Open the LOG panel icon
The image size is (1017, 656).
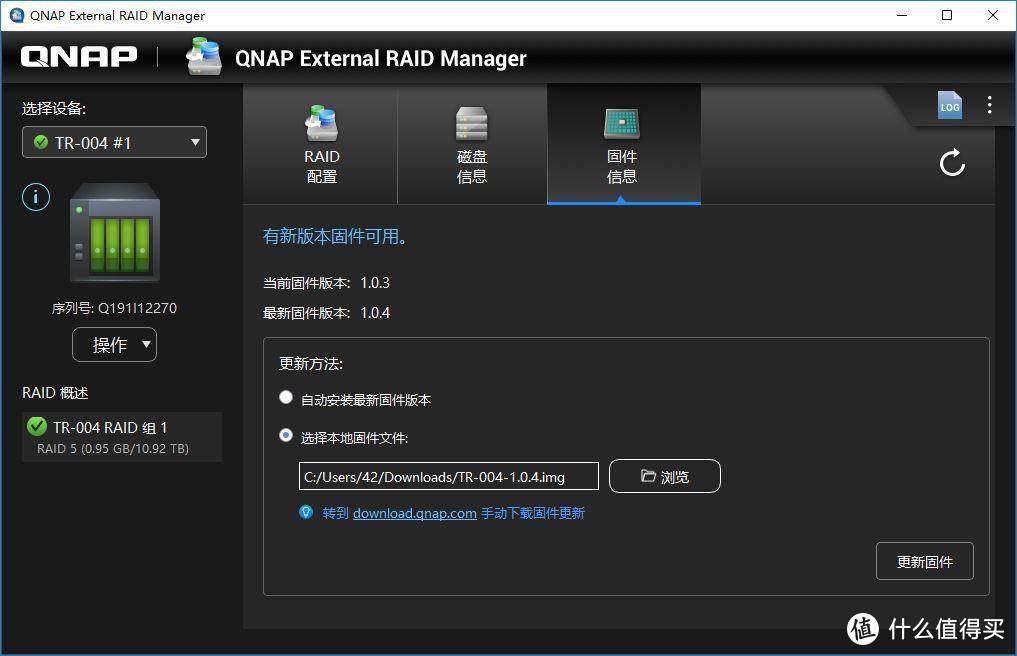[948, 105]
